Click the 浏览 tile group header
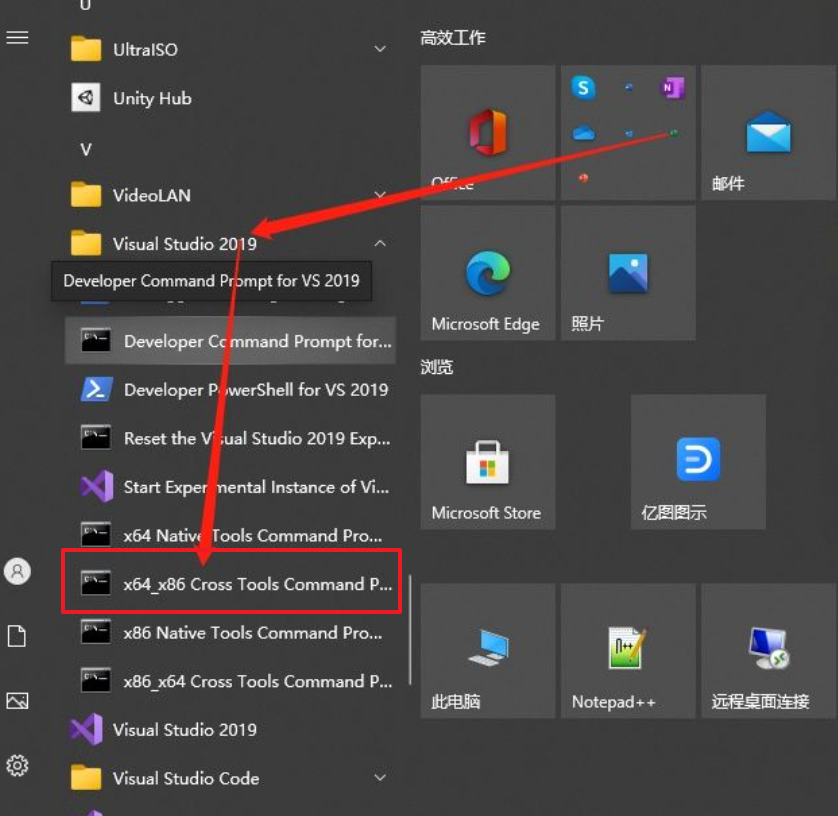Viewport: 838px width, 816px height. pos(437,367)
